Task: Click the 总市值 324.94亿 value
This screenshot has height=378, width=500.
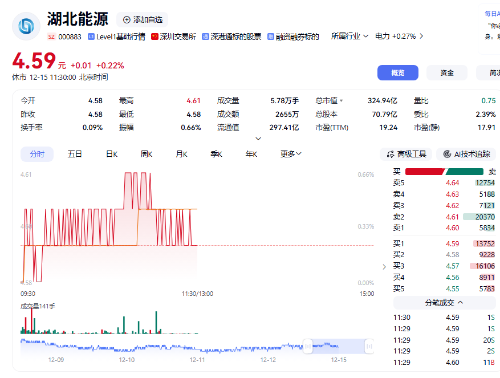Action: [382, 101]
